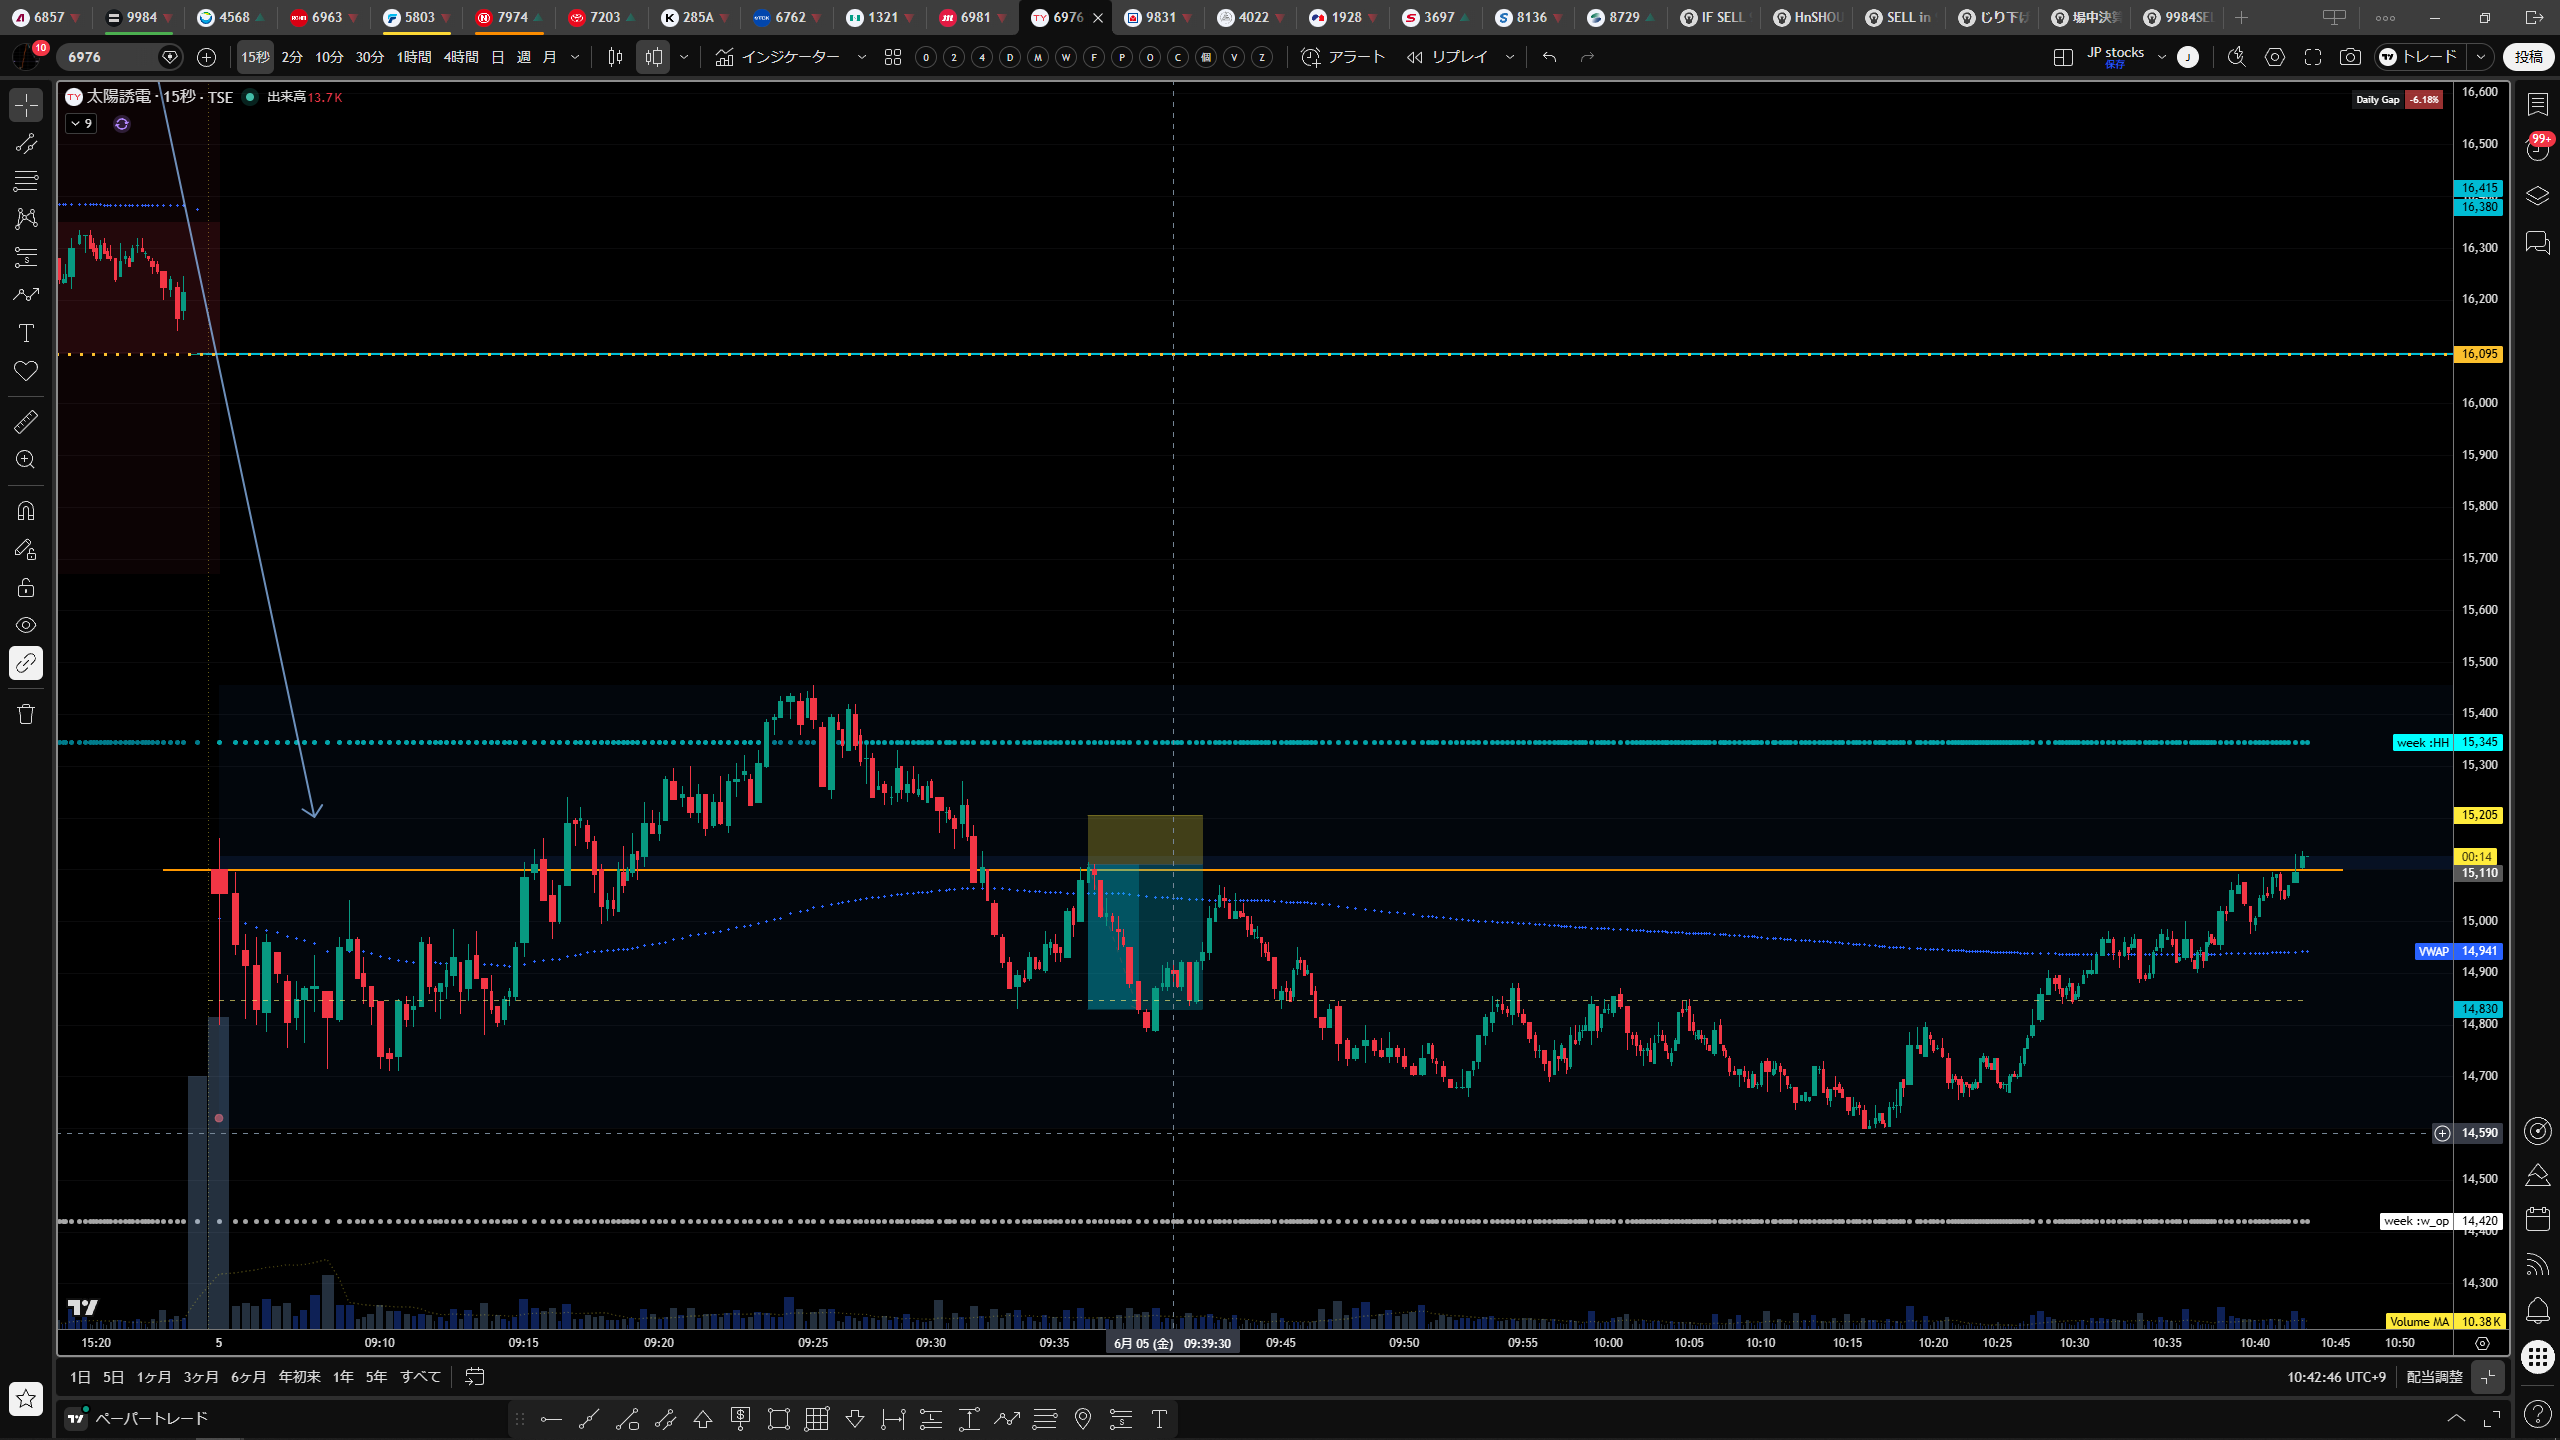The image size is (2560, 1440).
Task: Take a chart snapshot with the camera icon
Action: (2350, 57)
